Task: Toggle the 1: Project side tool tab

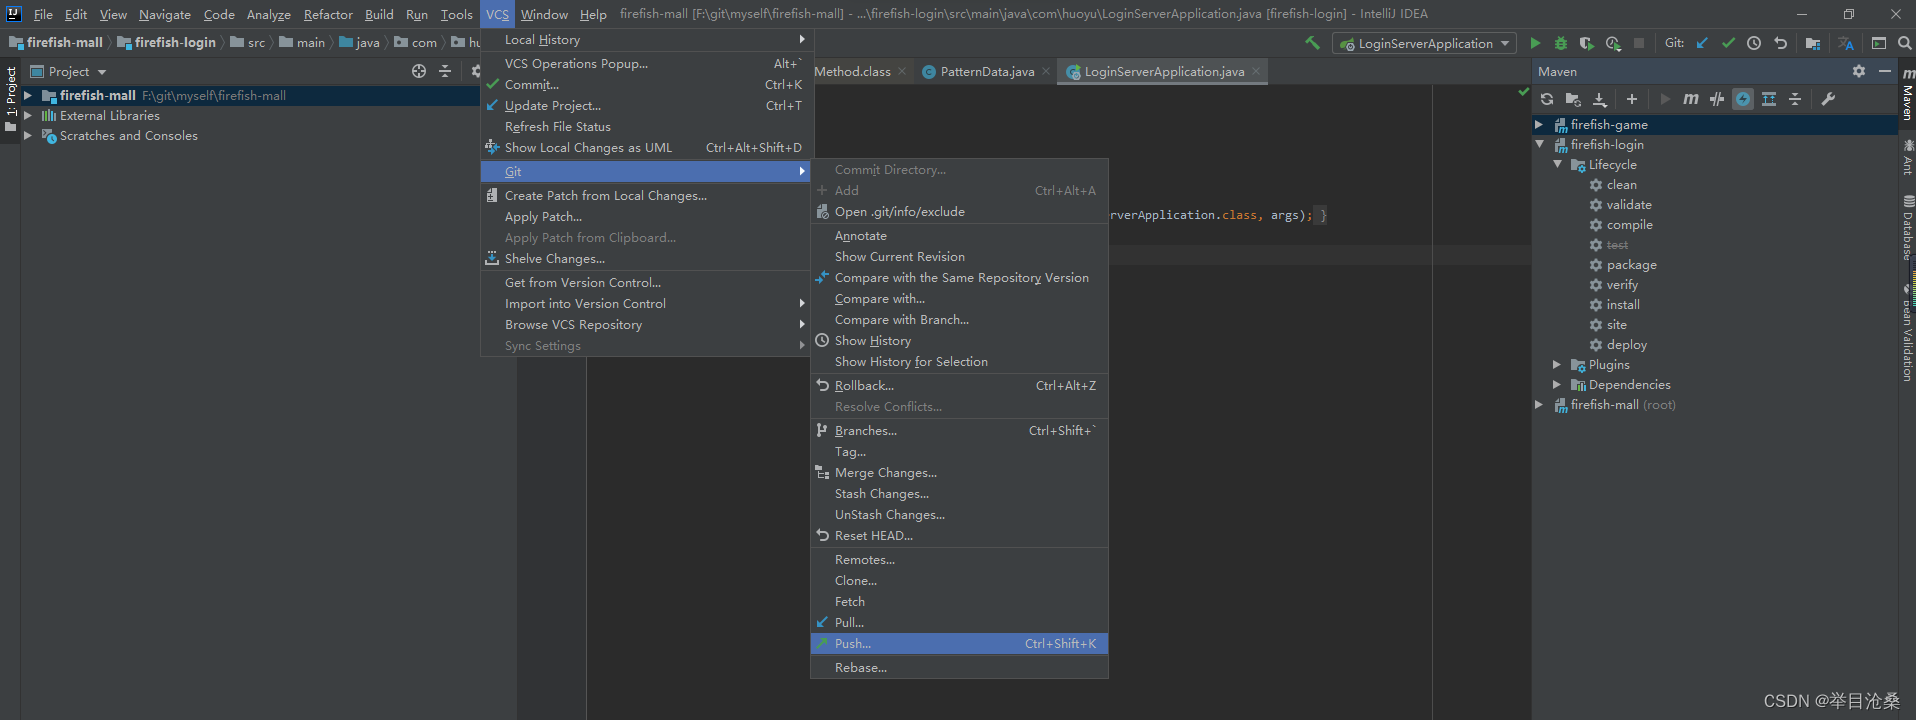Action: 11,98
